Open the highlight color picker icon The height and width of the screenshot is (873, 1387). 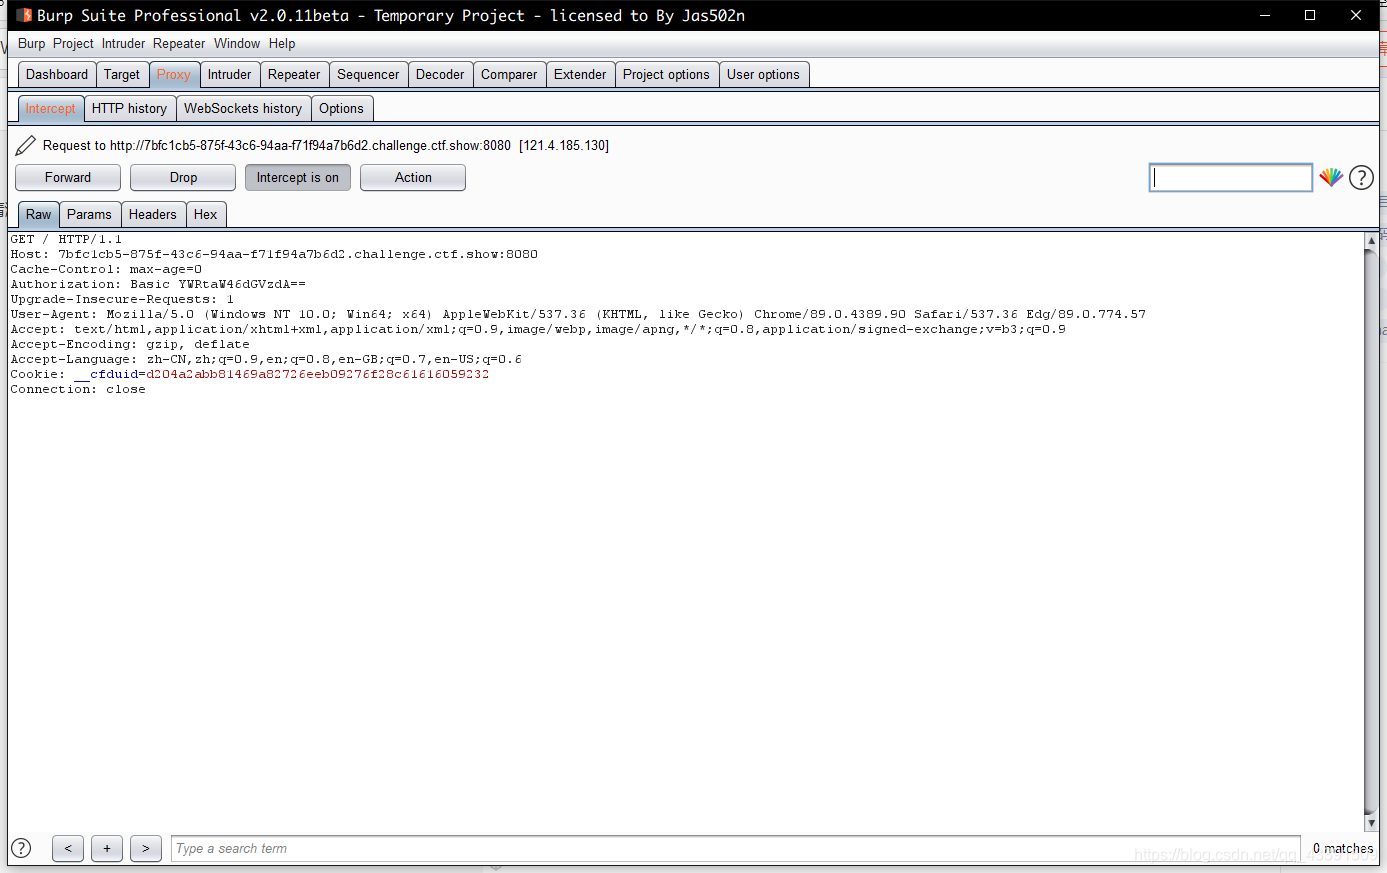coord(1331,177)
